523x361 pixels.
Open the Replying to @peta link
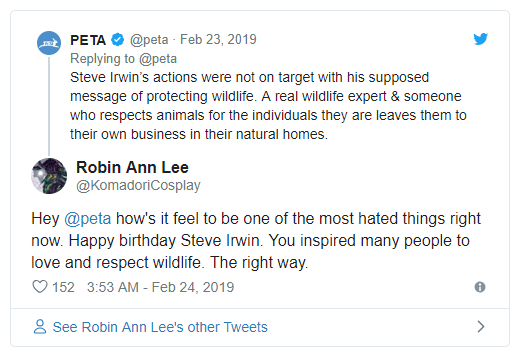123,59
